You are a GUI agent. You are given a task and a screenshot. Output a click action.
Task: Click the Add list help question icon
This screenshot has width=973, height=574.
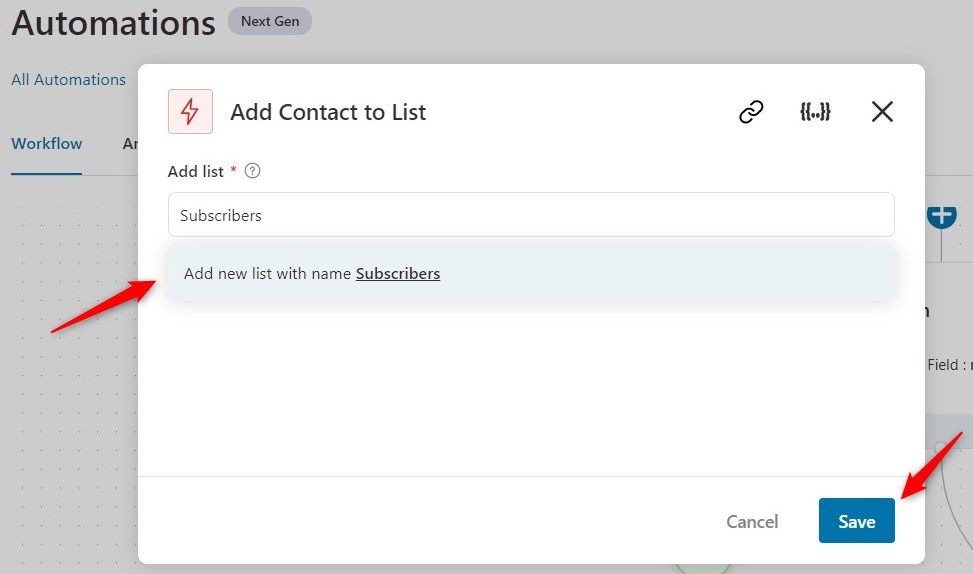(253, 171)
